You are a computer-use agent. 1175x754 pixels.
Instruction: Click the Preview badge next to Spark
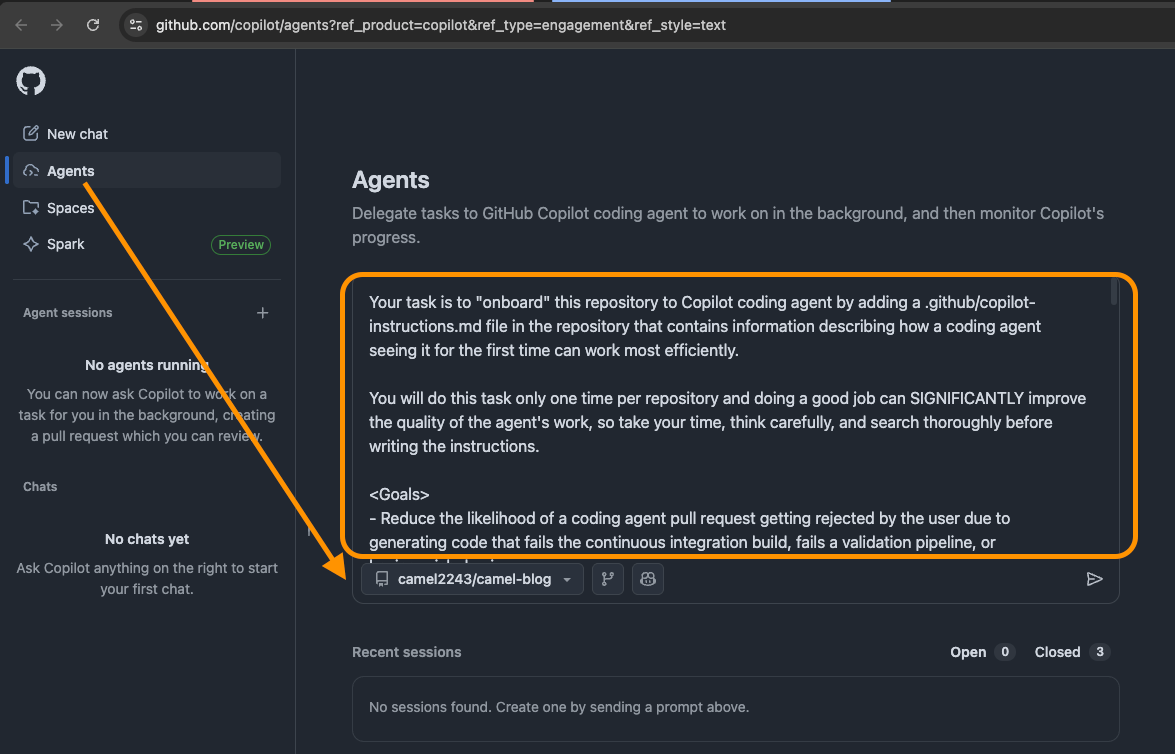[x=240, y=244]
